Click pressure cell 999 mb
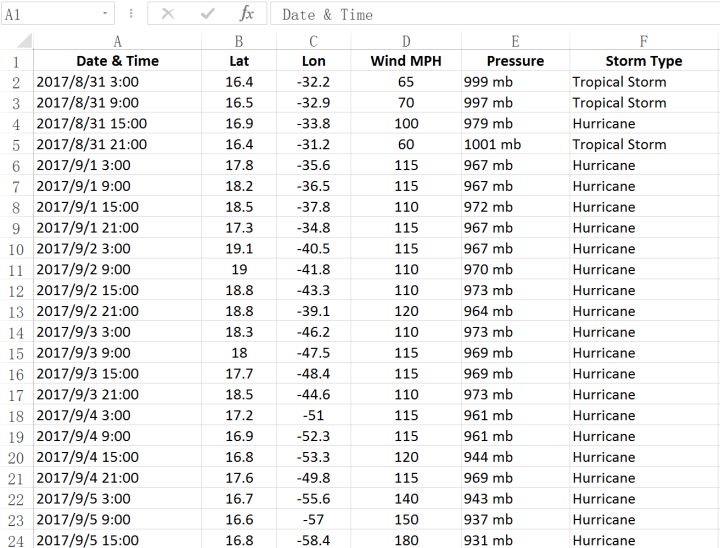Viewport: 720px width, 548px height. (x=515, y=82)
